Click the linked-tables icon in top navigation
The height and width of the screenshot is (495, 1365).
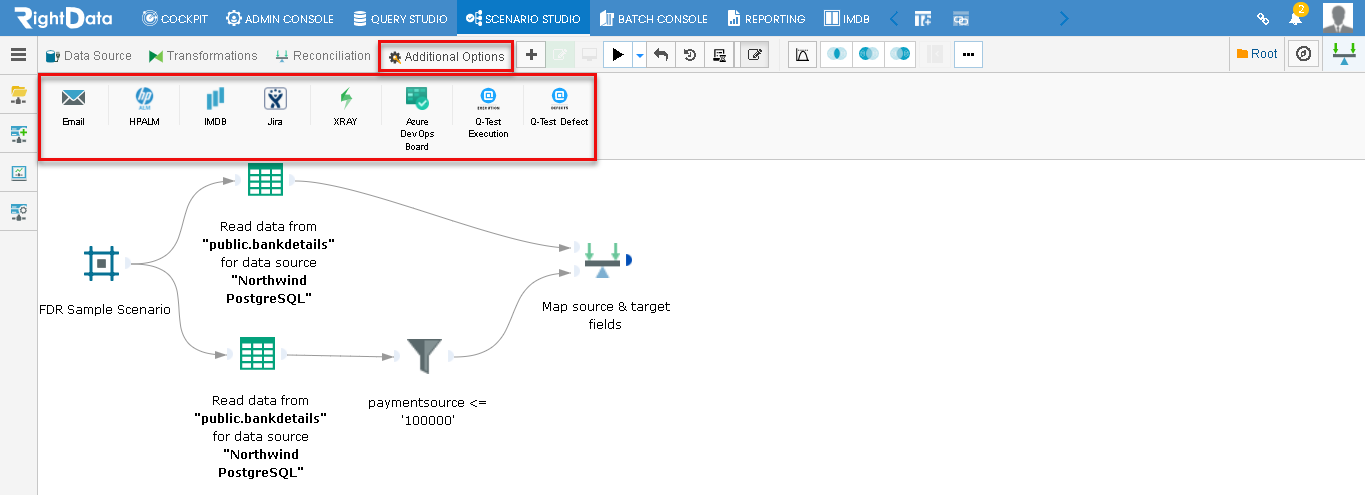point(961,18)
